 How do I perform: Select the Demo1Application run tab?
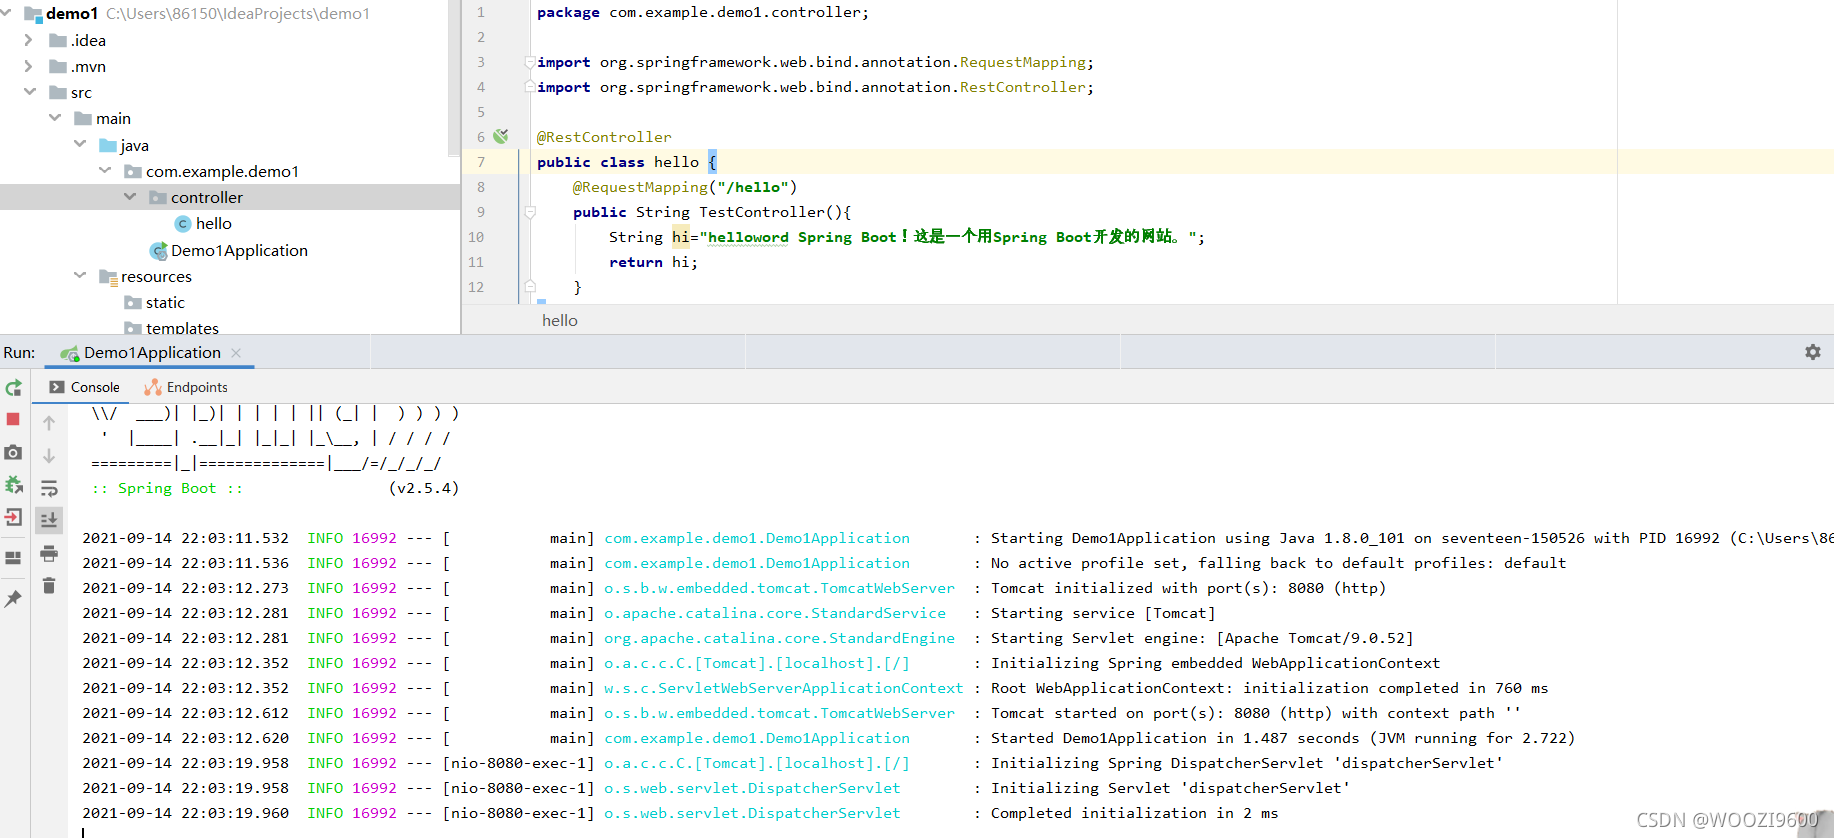coord(152,353)
